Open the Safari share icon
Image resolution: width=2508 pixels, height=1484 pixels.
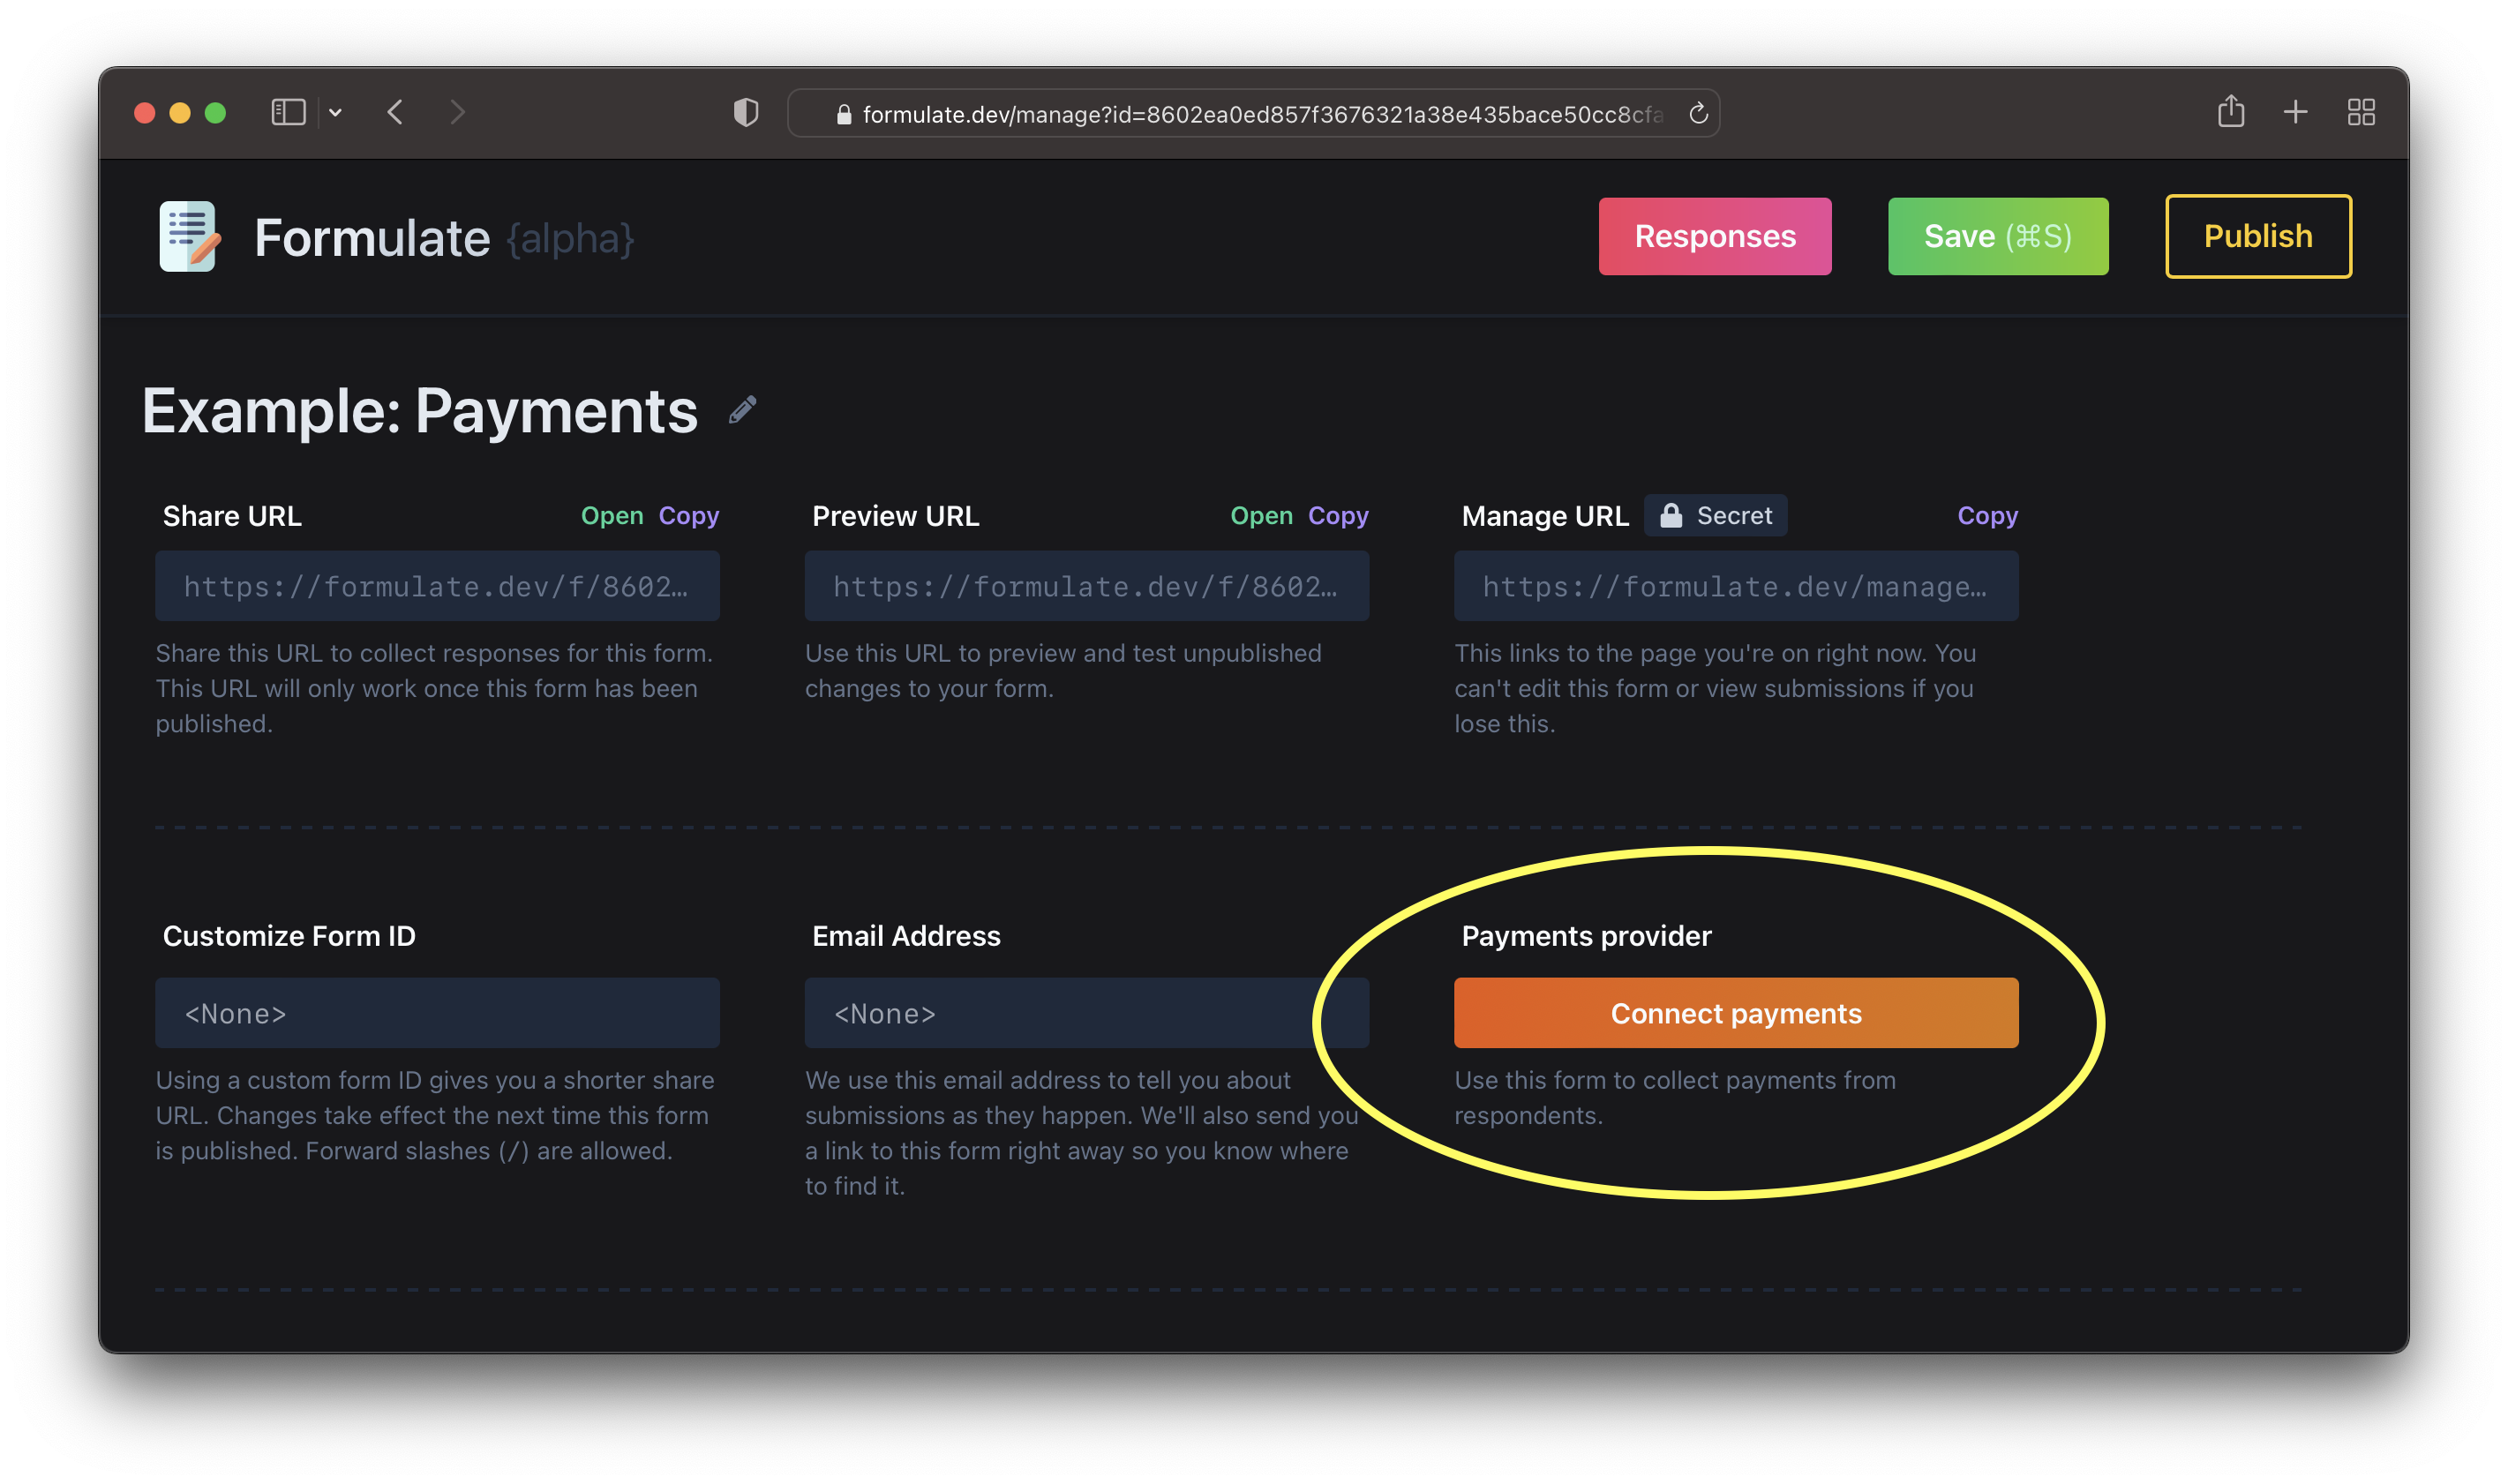coord(2231,112)
